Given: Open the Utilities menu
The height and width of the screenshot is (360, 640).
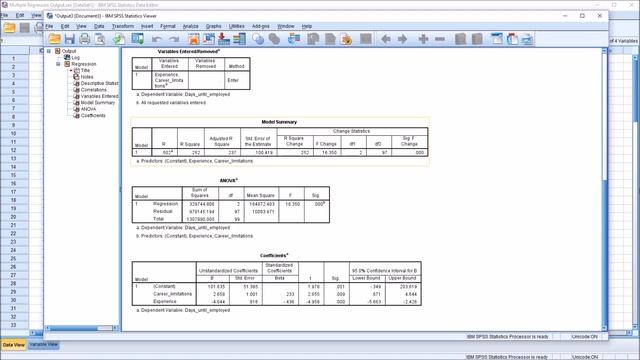Looking at the screenshot, I should pos(236,26).
